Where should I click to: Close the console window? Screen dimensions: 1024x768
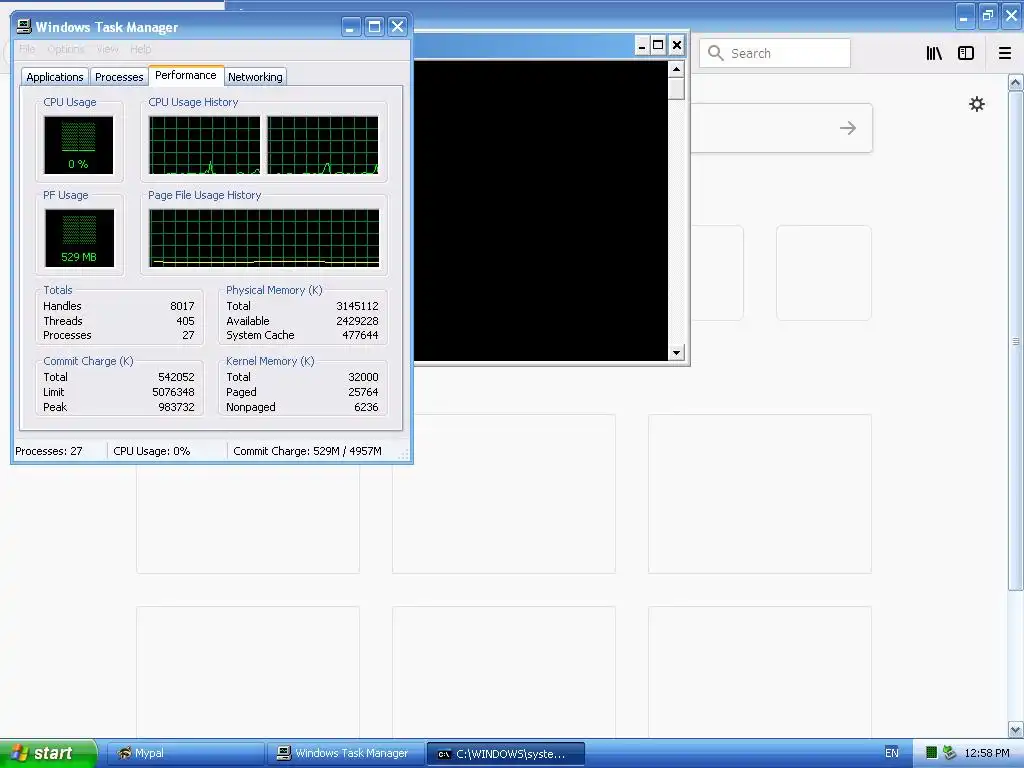[677, 45]
